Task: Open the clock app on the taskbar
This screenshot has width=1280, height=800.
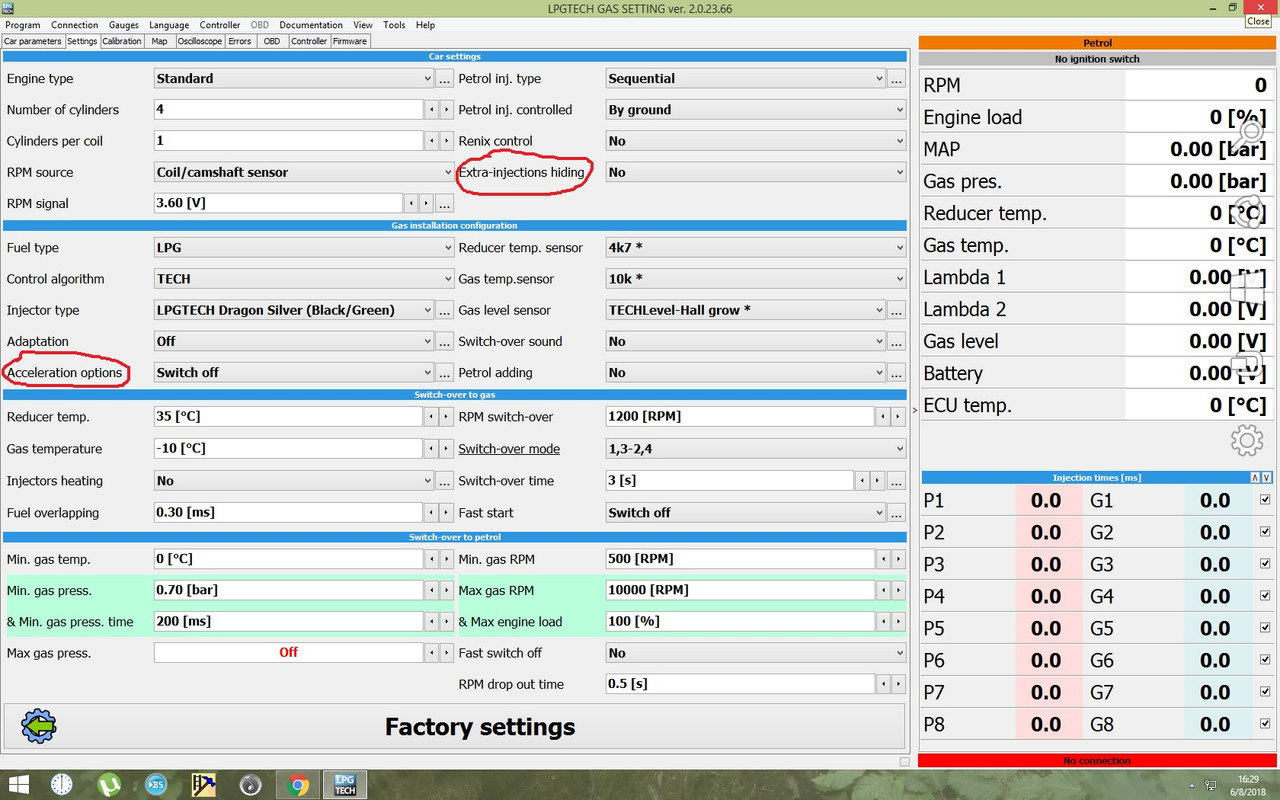Action: click(62, 785)
